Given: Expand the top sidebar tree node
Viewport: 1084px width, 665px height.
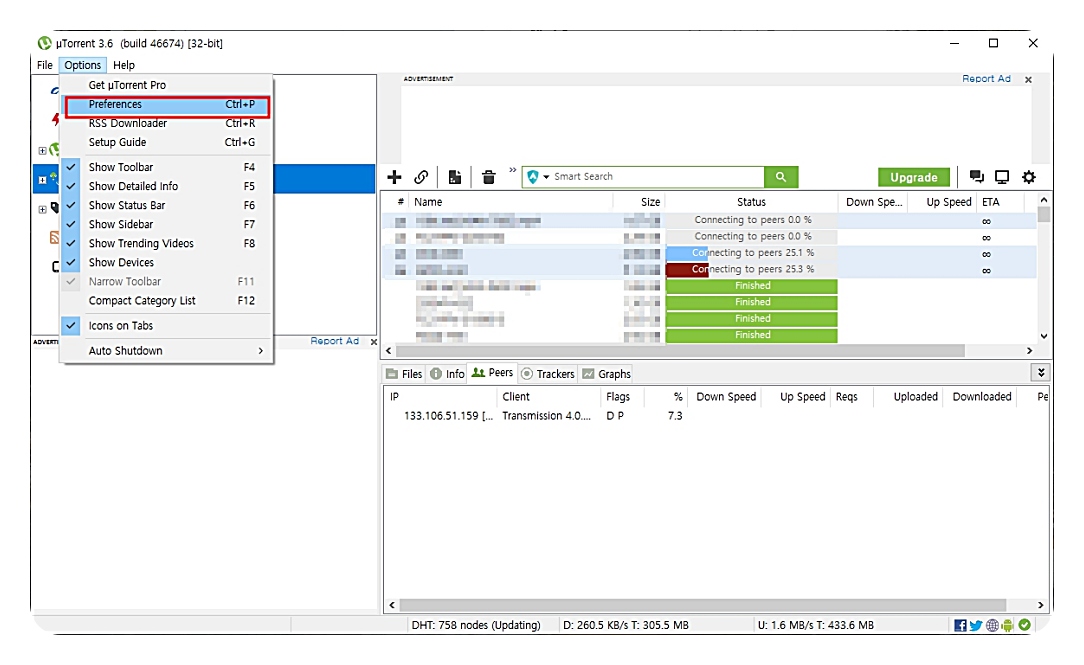Looking at the screenshot, I should (42, 150).
